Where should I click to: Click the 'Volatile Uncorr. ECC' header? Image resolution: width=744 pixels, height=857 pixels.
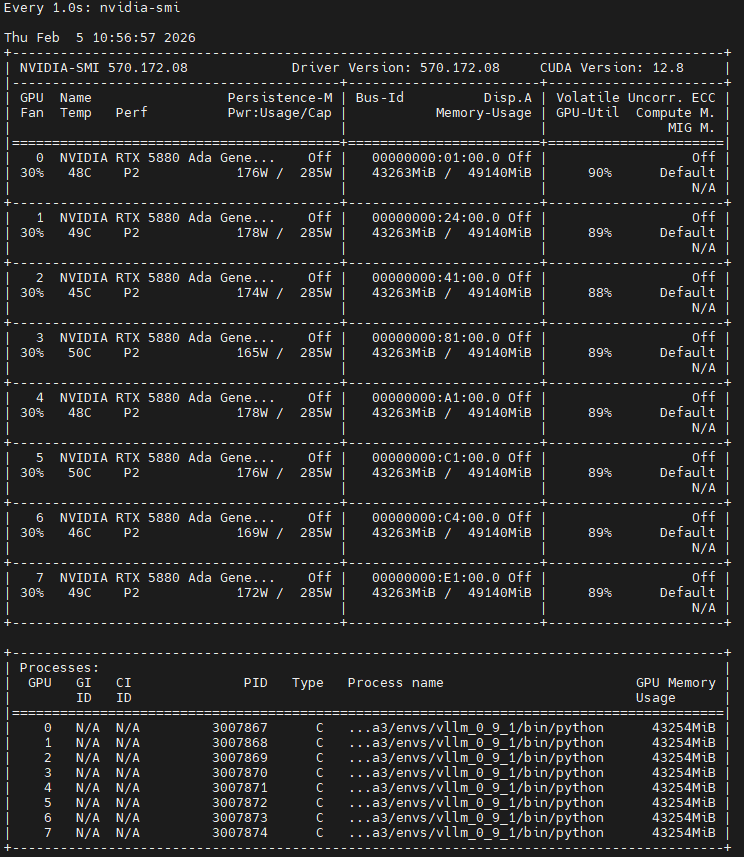click(636, 98)
